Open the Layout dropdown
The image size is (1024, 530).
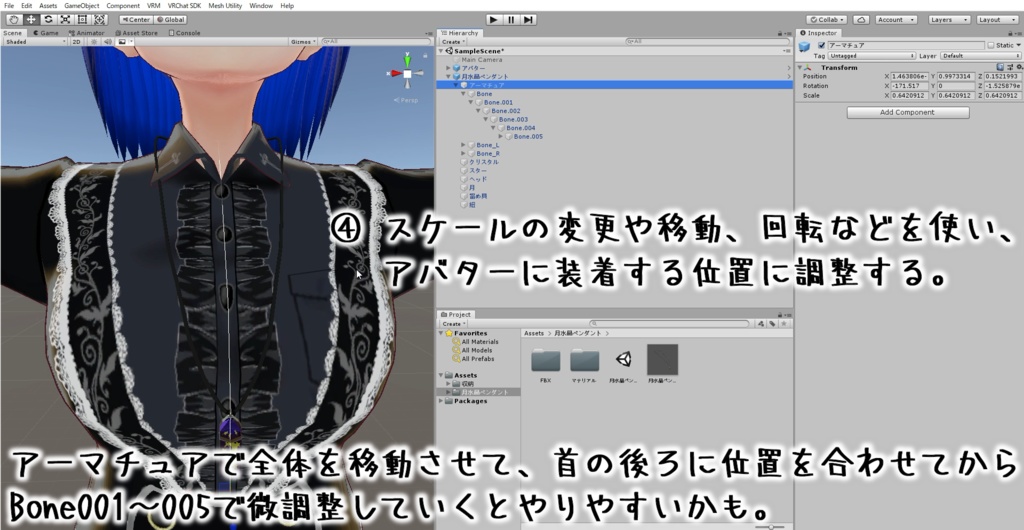[997, 20]
